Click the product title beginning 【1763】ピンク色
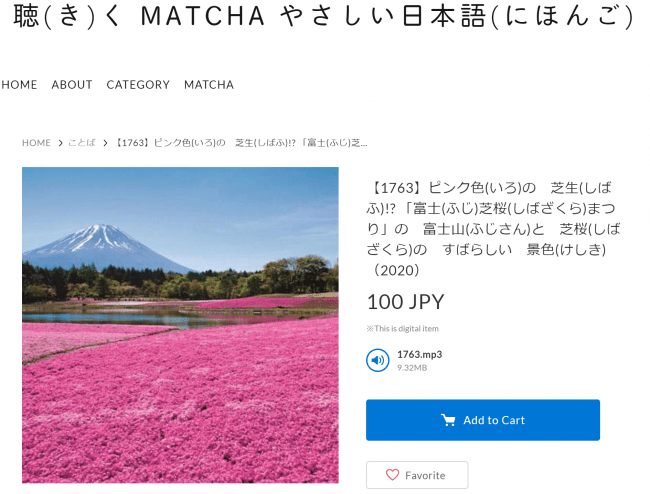Image resolution: width=650 pixels, height=494 pixels. click(493, 229)
